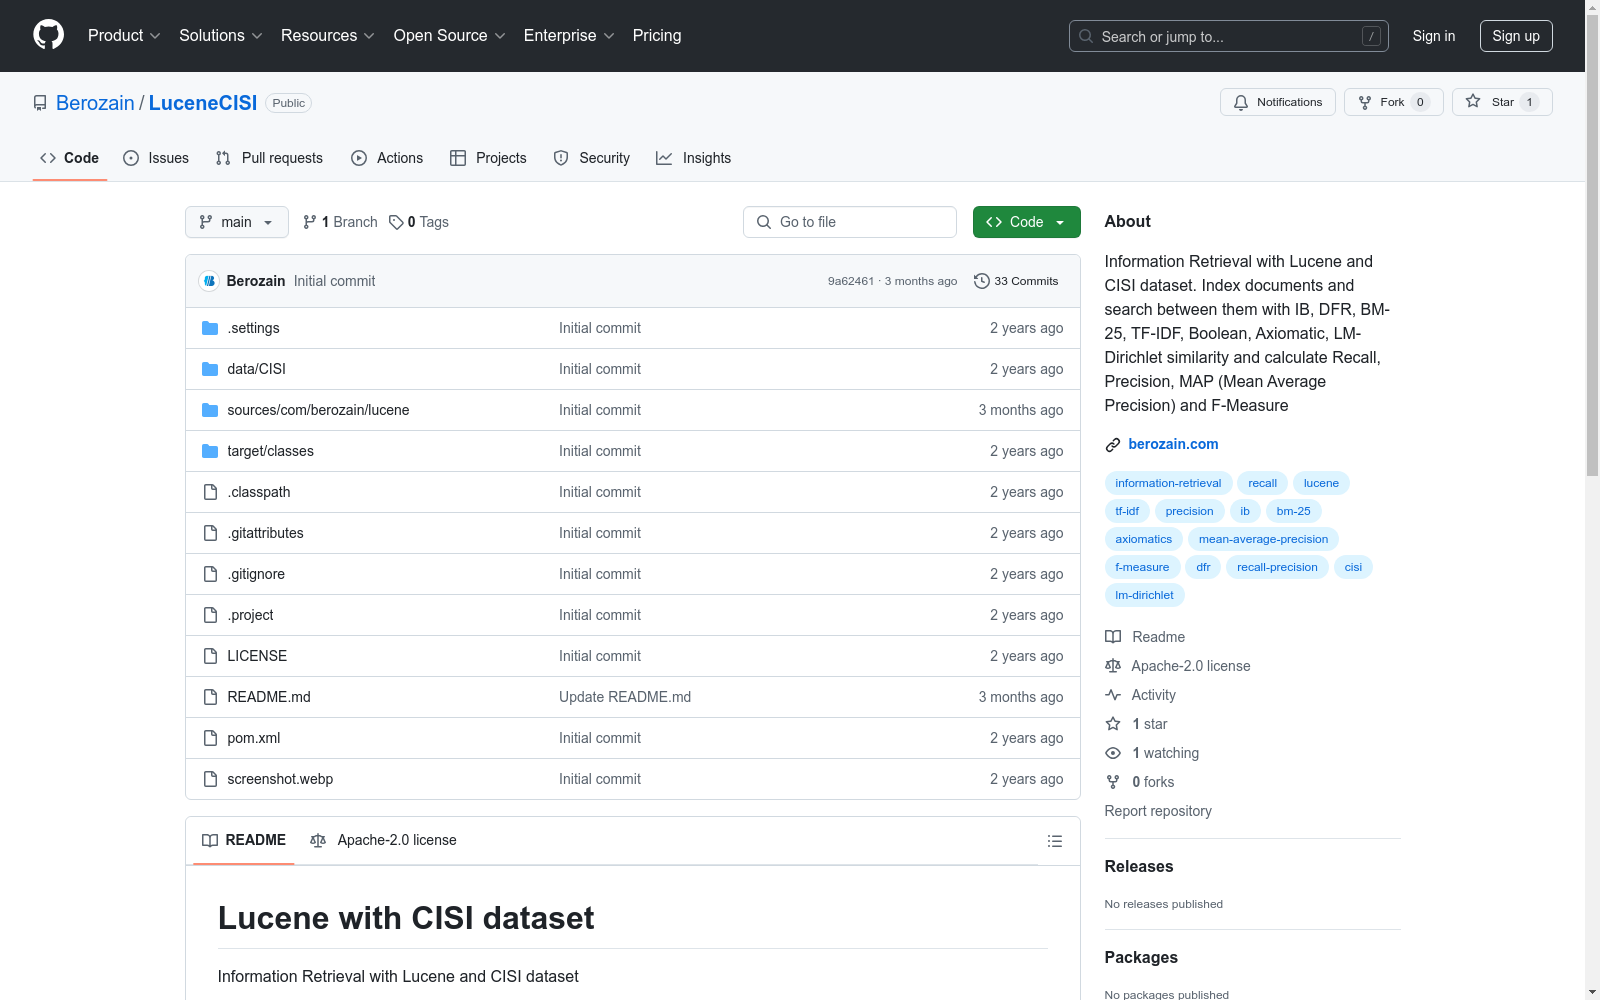Star the LuceneCISI repository
1600x1000 pixels.
(1502, 102)
